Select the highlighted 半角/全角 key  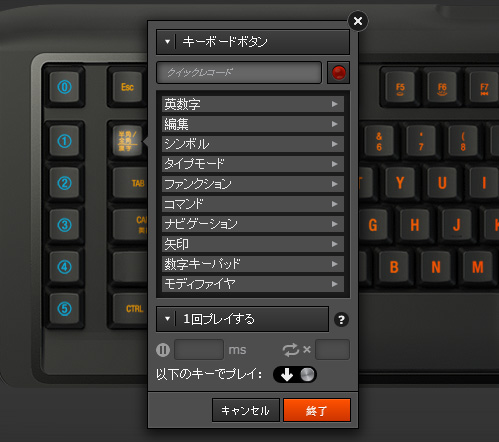127,141
